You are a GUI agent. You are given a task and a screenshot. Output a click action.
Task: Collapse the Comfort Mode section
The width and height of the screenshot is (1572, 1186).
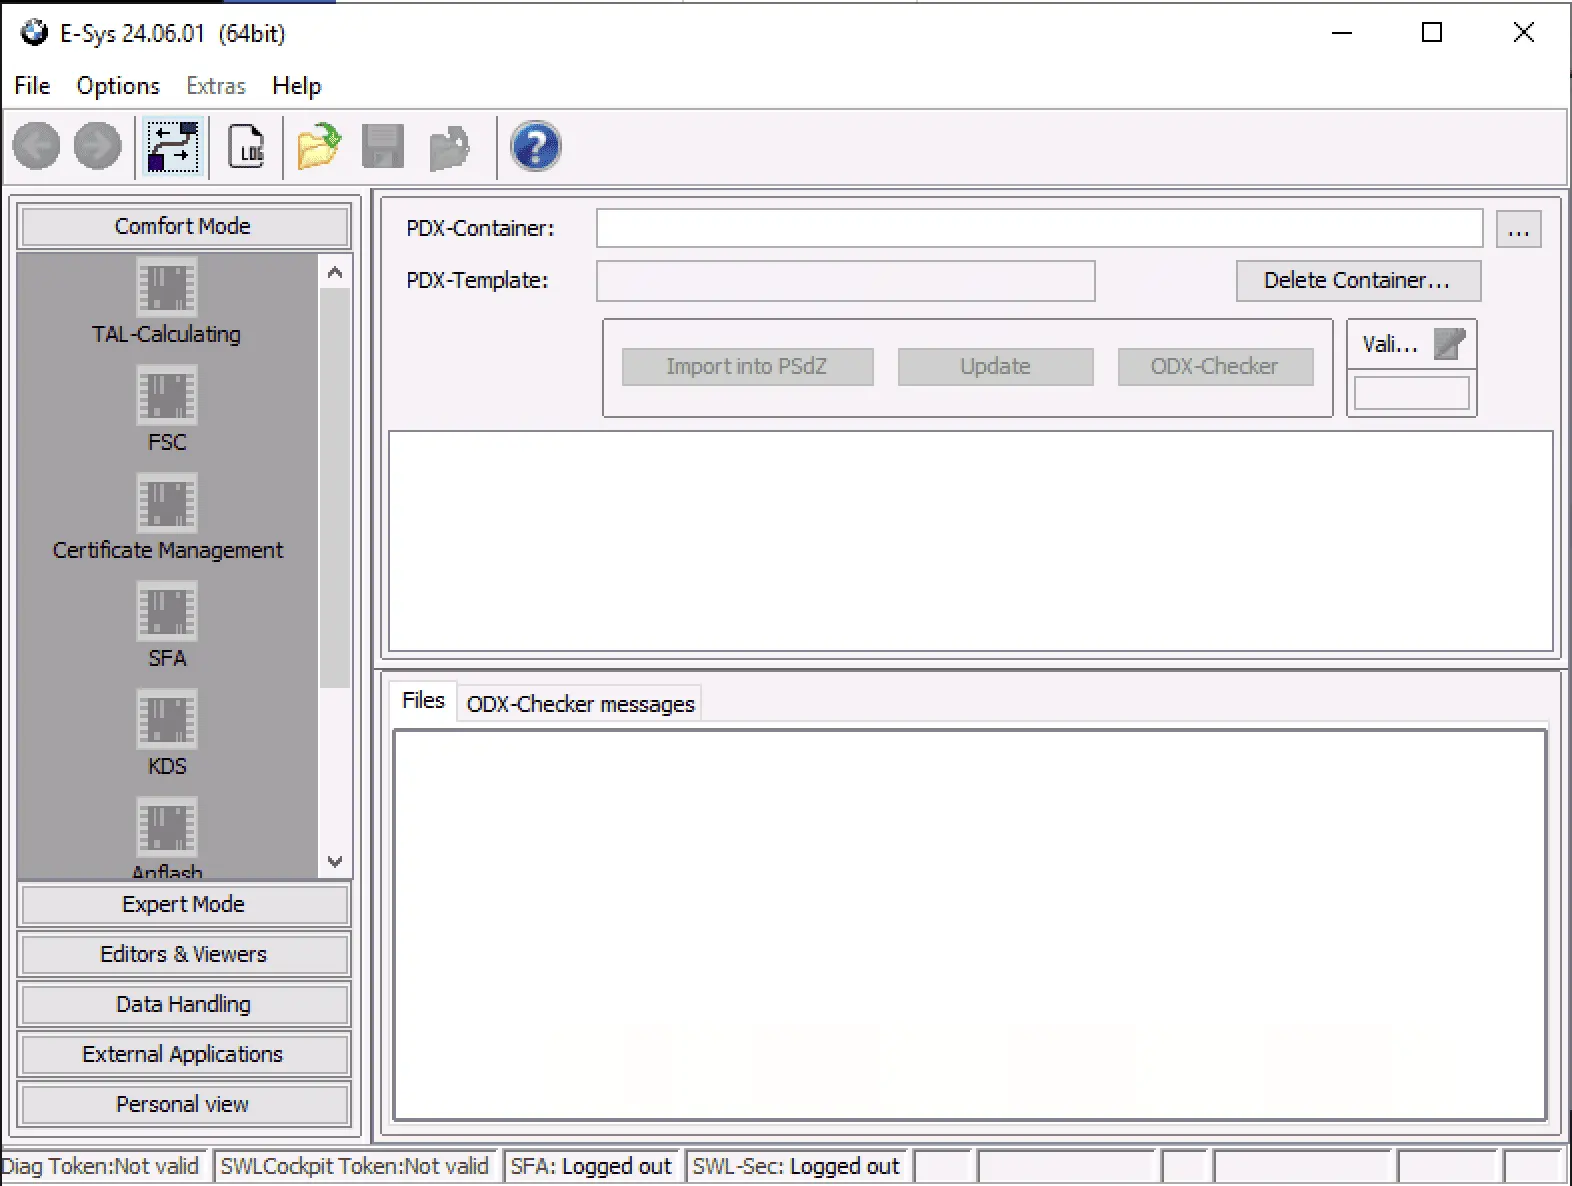(184, 226)
